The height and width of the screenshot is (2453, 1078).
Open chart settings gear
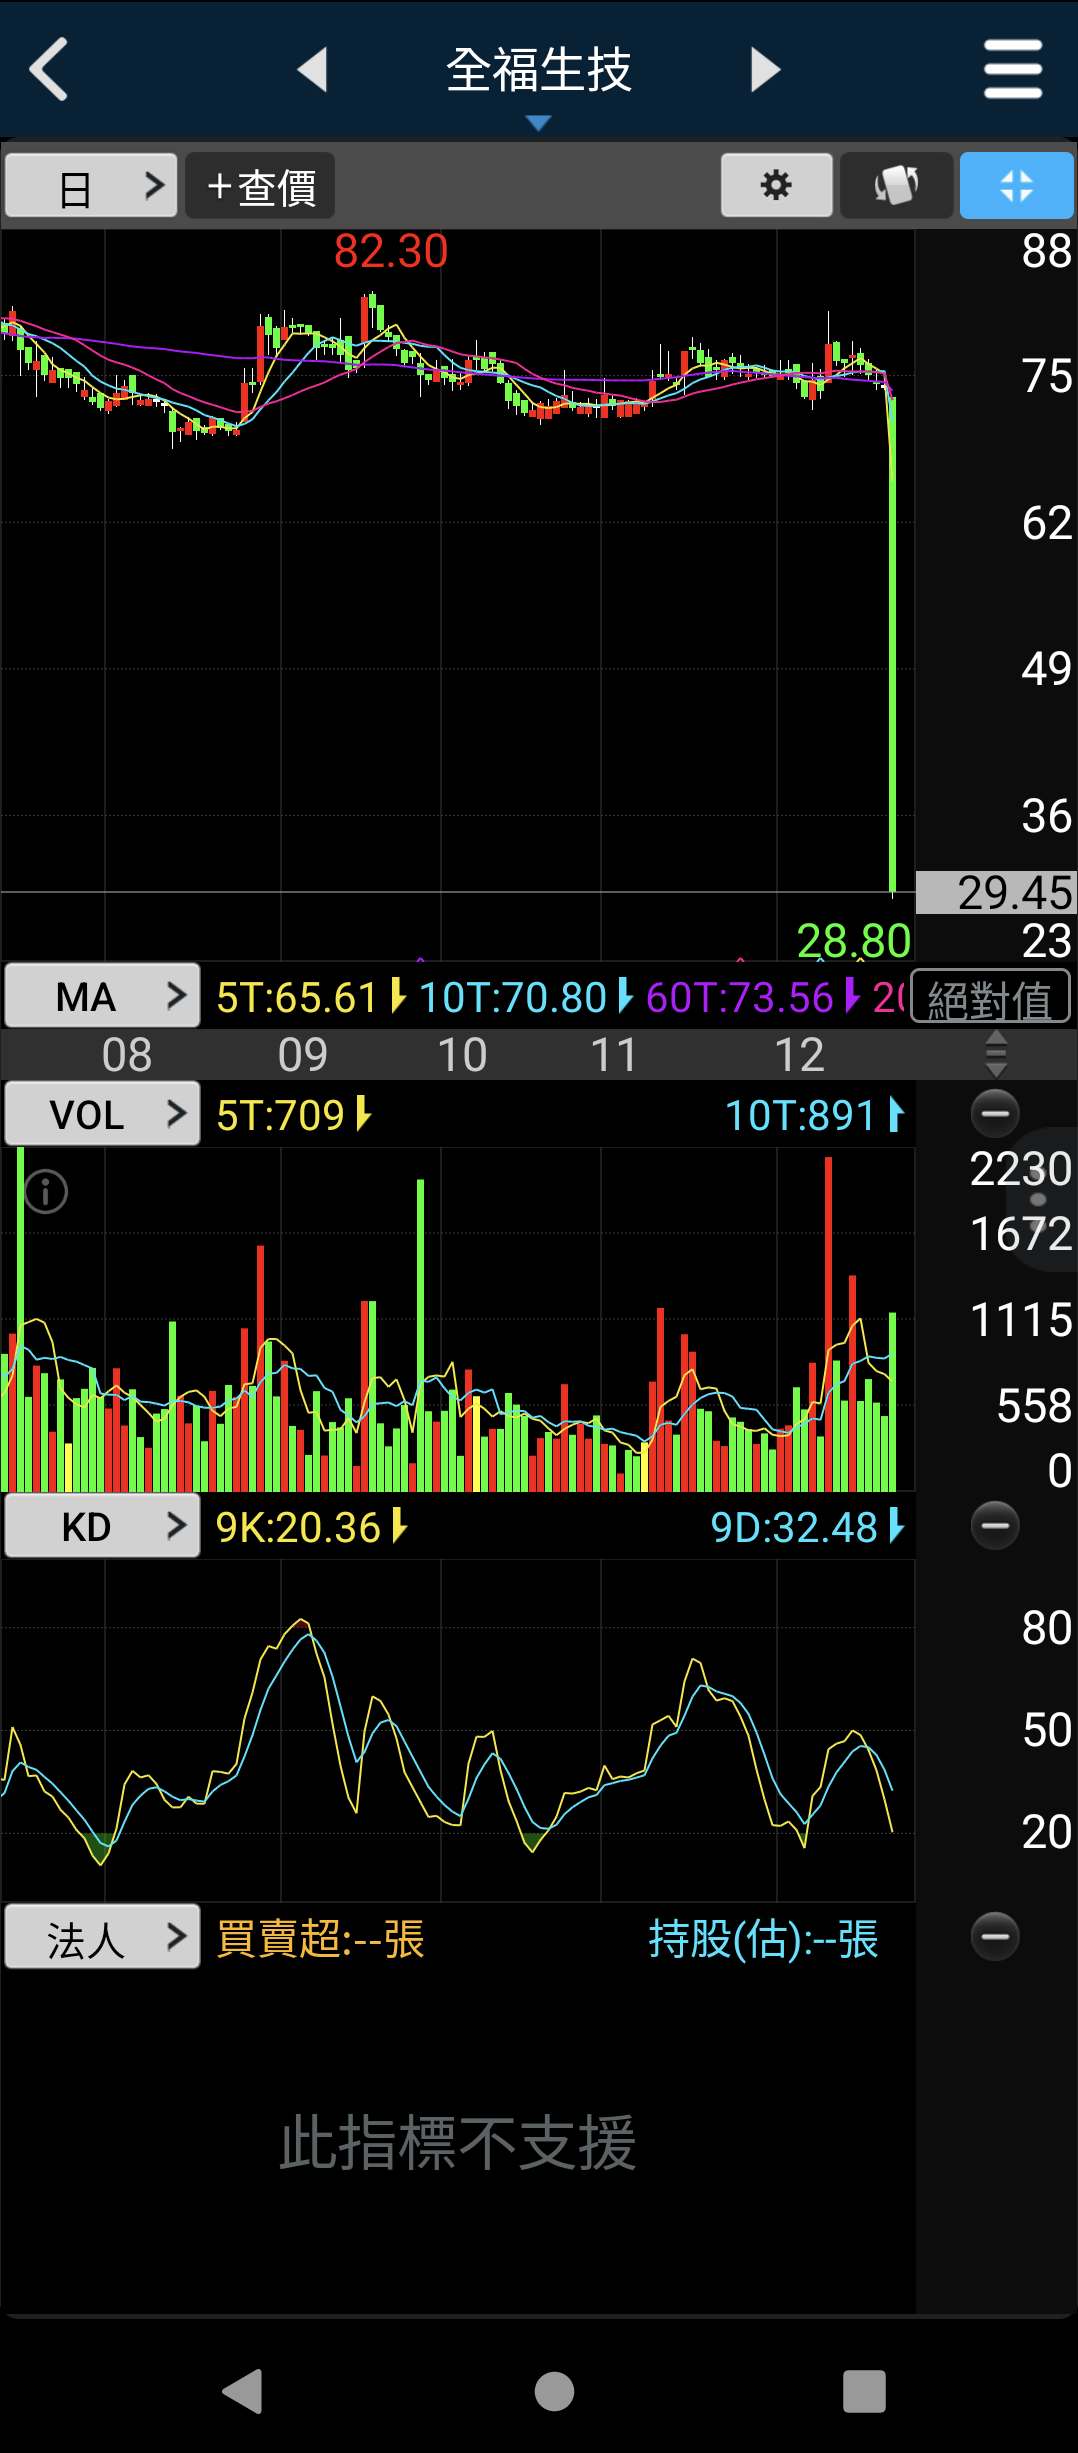(x=776, y=185)
